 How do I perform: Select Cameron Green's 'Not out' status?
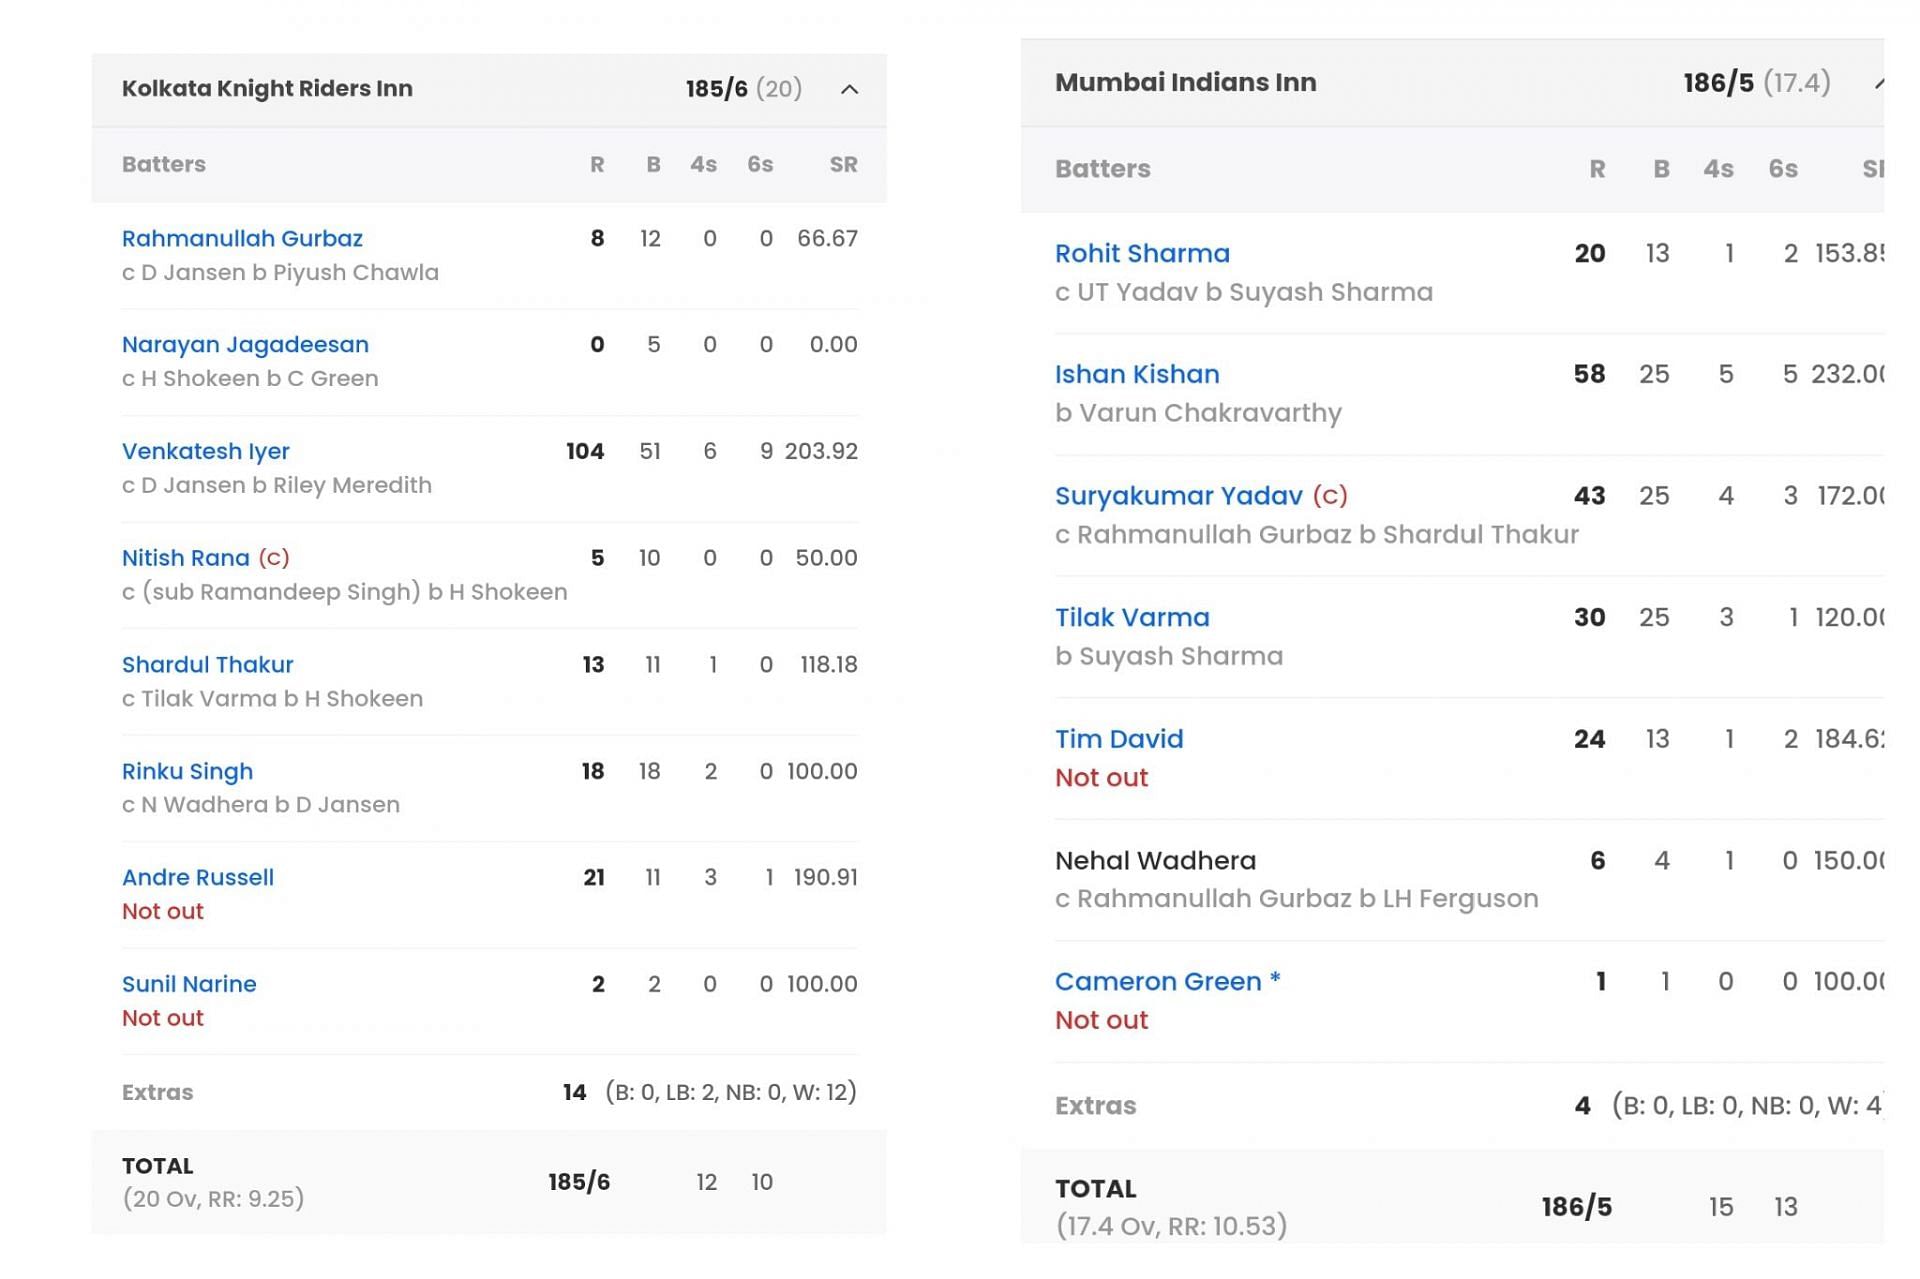pos(1101,1020)
